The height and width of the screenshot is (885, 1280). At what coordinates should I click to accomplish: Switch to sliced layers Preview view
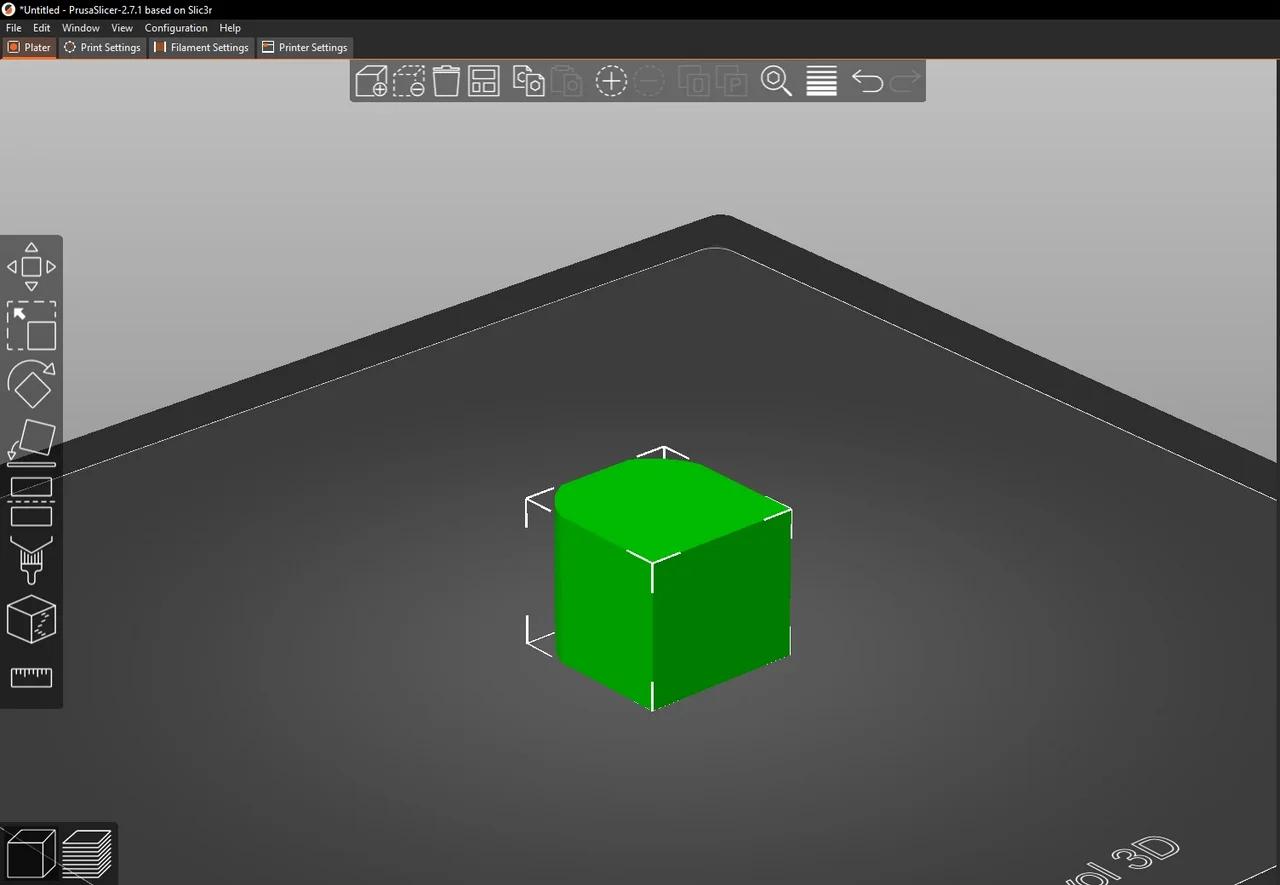pyautogui.click(x=87, y=854)
